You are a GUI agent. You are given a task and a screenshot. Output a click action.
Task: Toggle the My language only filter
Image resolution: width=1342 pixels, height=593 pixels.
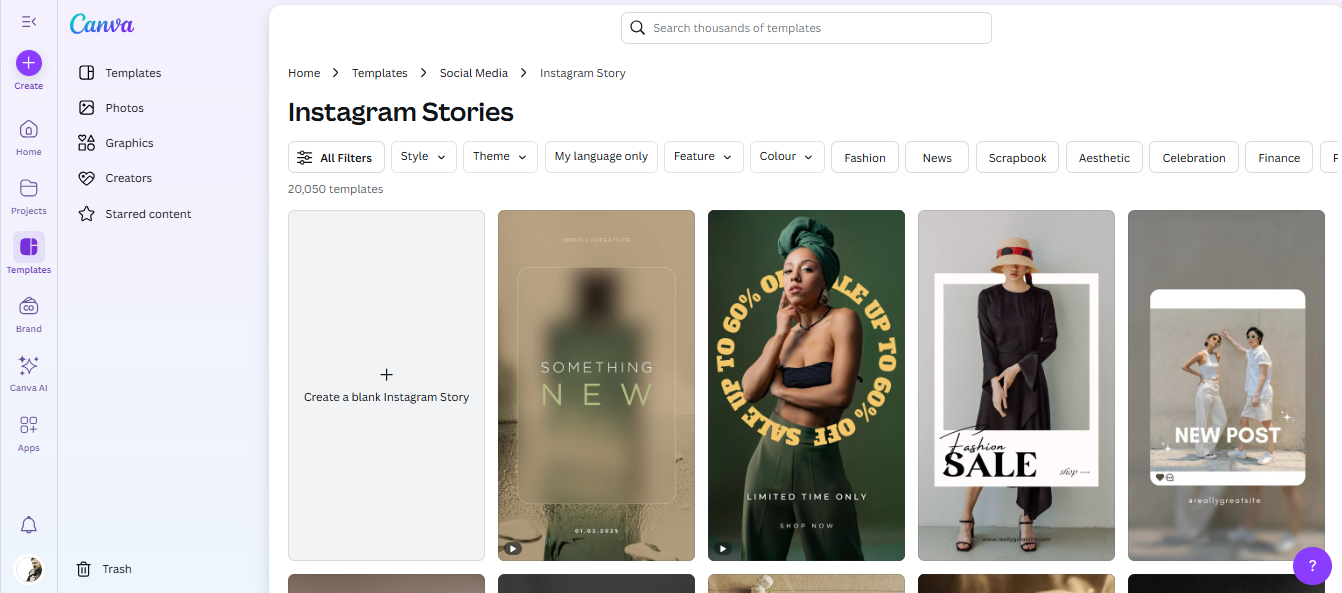(601, 157)
